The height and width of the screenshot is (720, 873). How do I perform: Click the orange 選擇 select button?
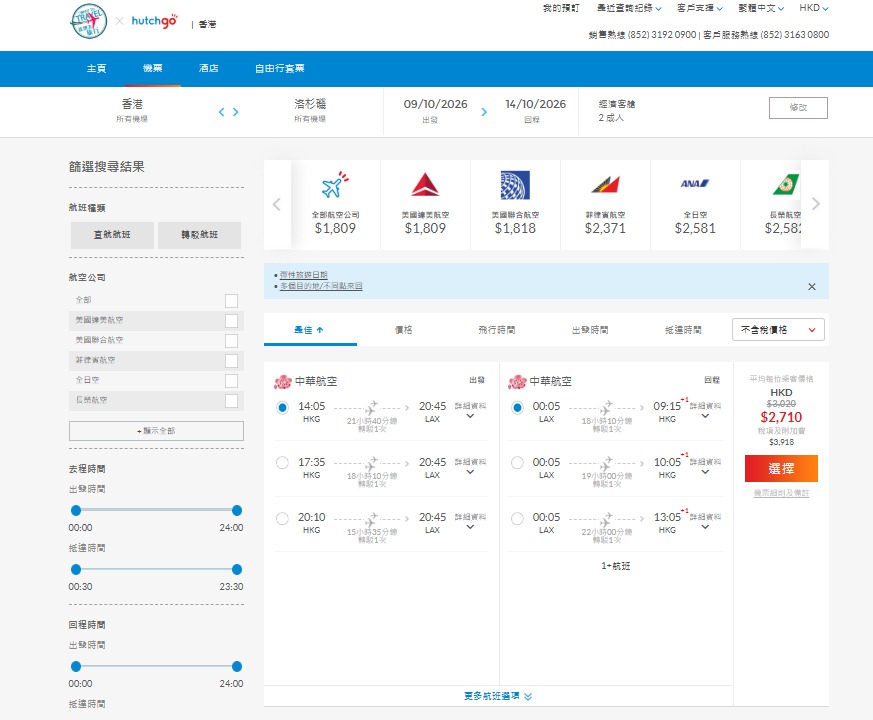click(781, 468)
